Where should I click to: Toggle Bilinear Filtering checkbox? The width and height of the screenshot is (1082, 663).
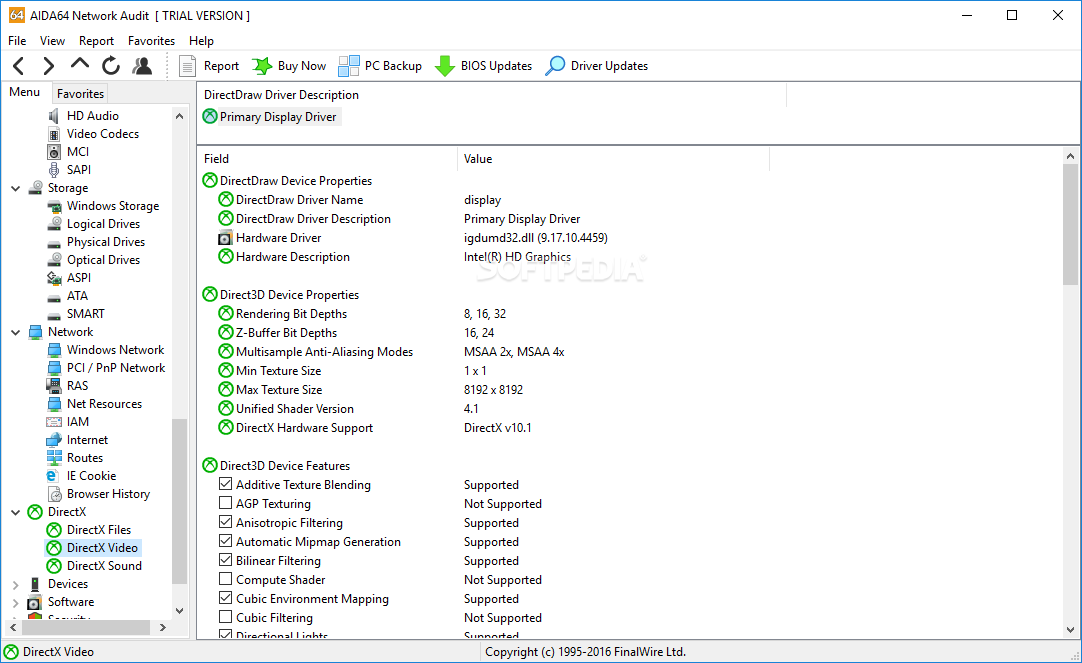226,560
